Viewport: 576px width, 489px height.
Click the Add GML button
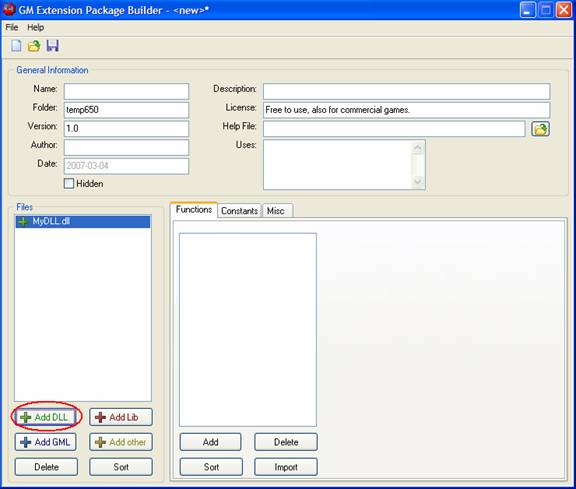[46, 442]
